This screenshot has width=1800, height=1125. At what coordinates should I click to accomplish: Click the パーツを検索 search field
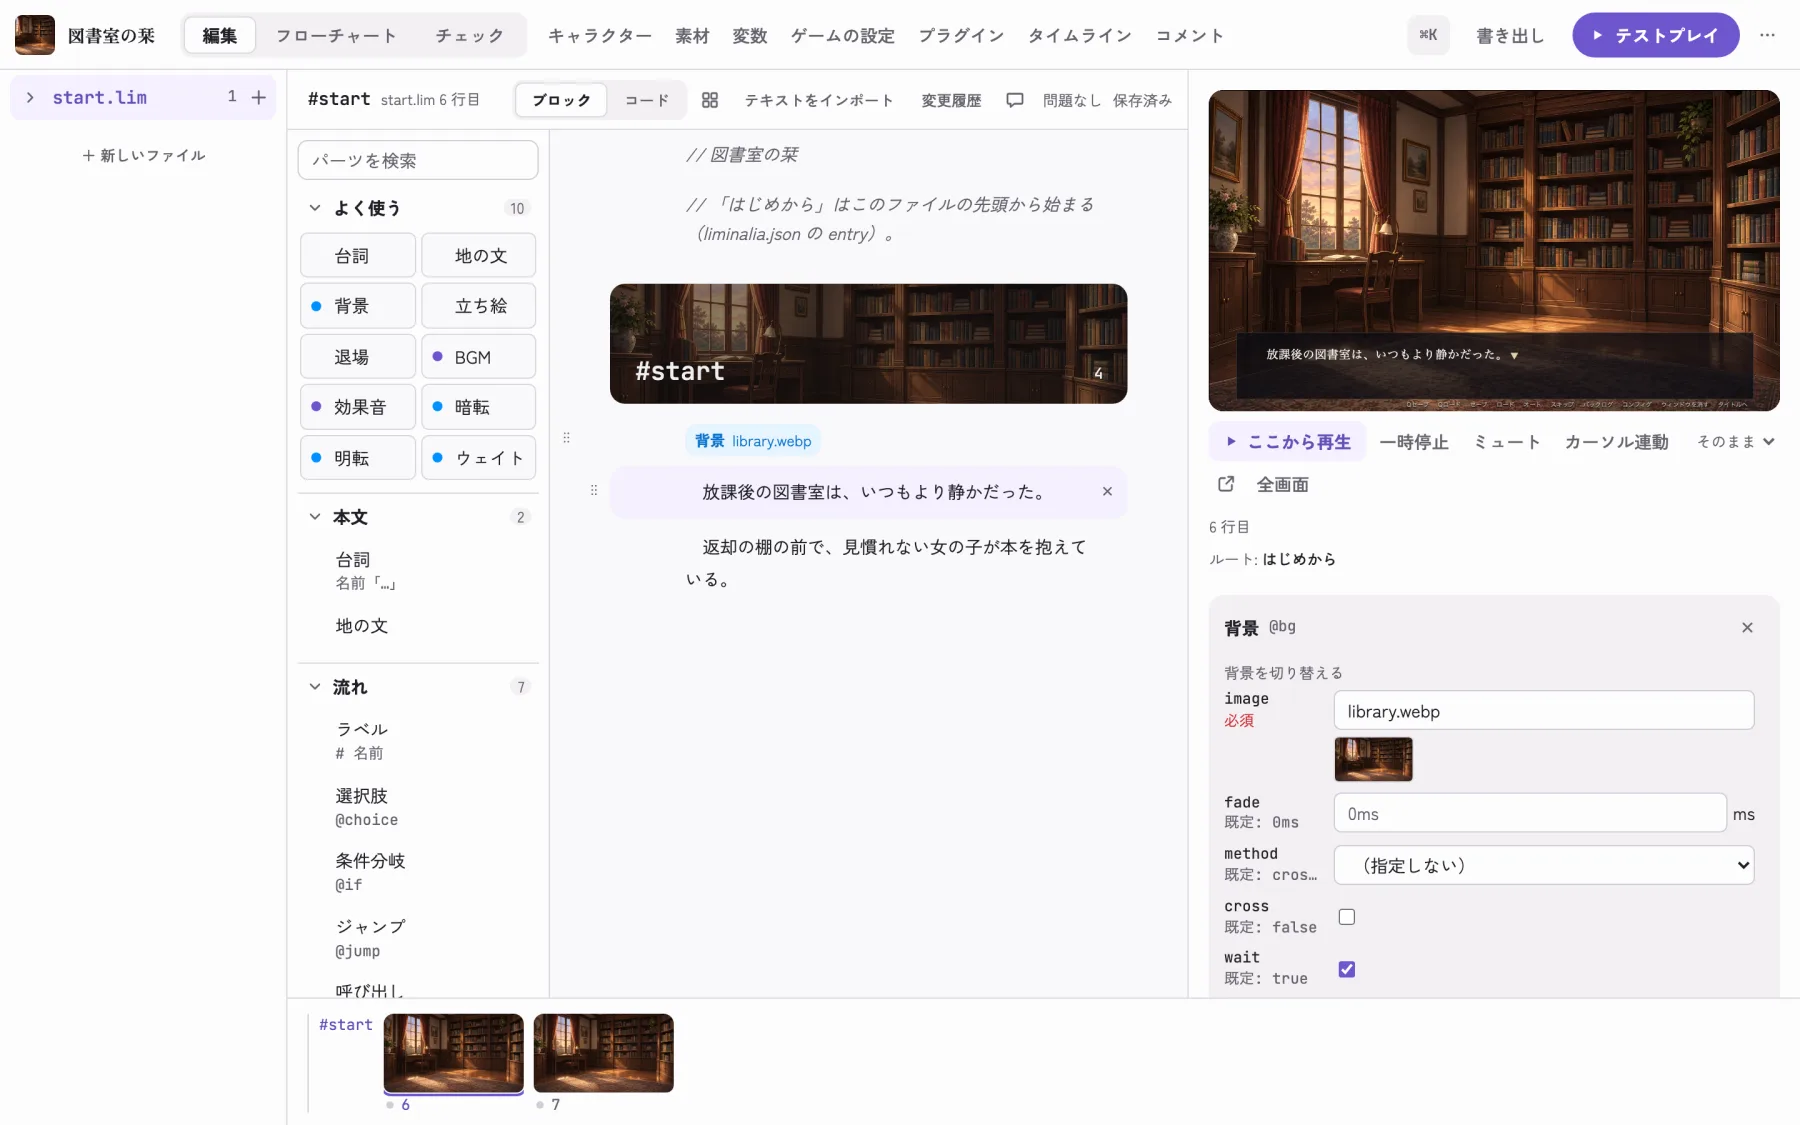pyautogui.click(x=418, y=160)
